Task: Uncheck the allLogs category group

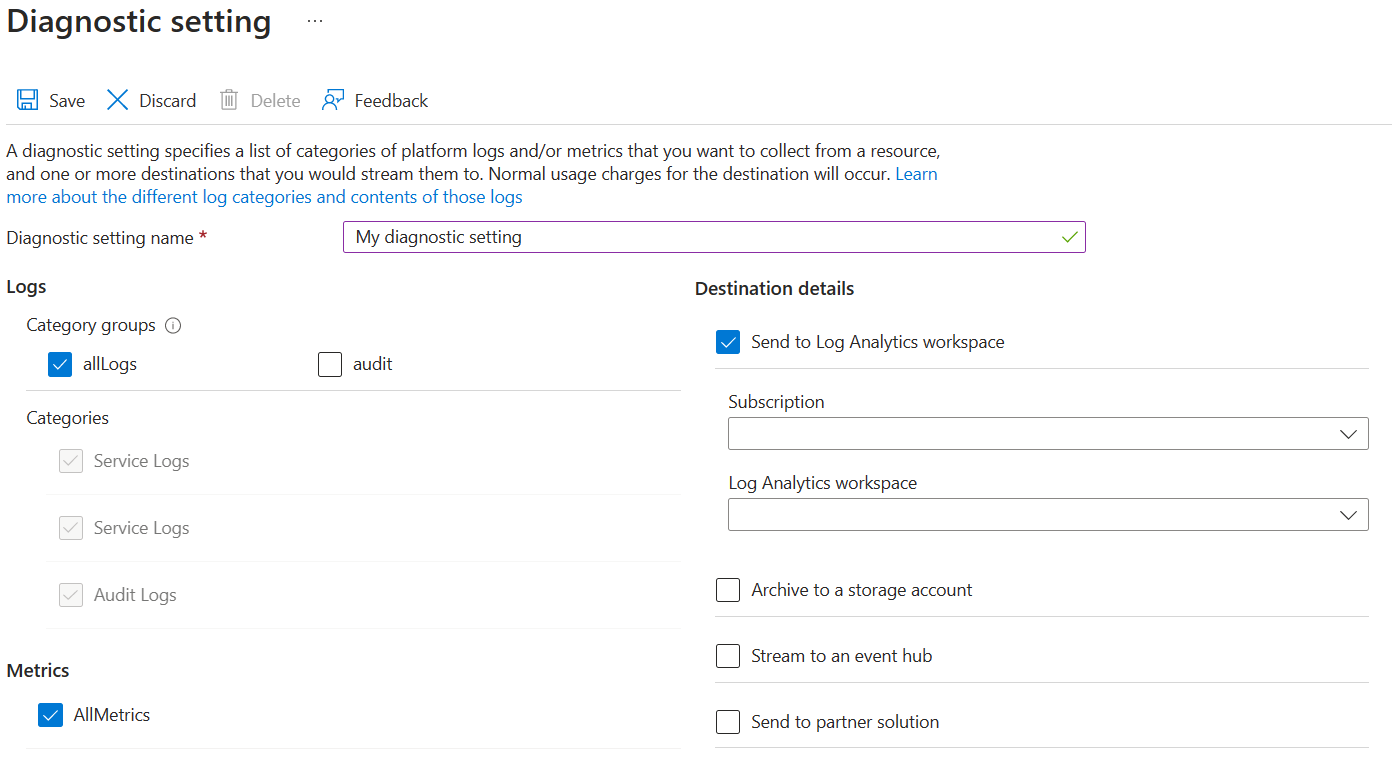Action: 60,364
